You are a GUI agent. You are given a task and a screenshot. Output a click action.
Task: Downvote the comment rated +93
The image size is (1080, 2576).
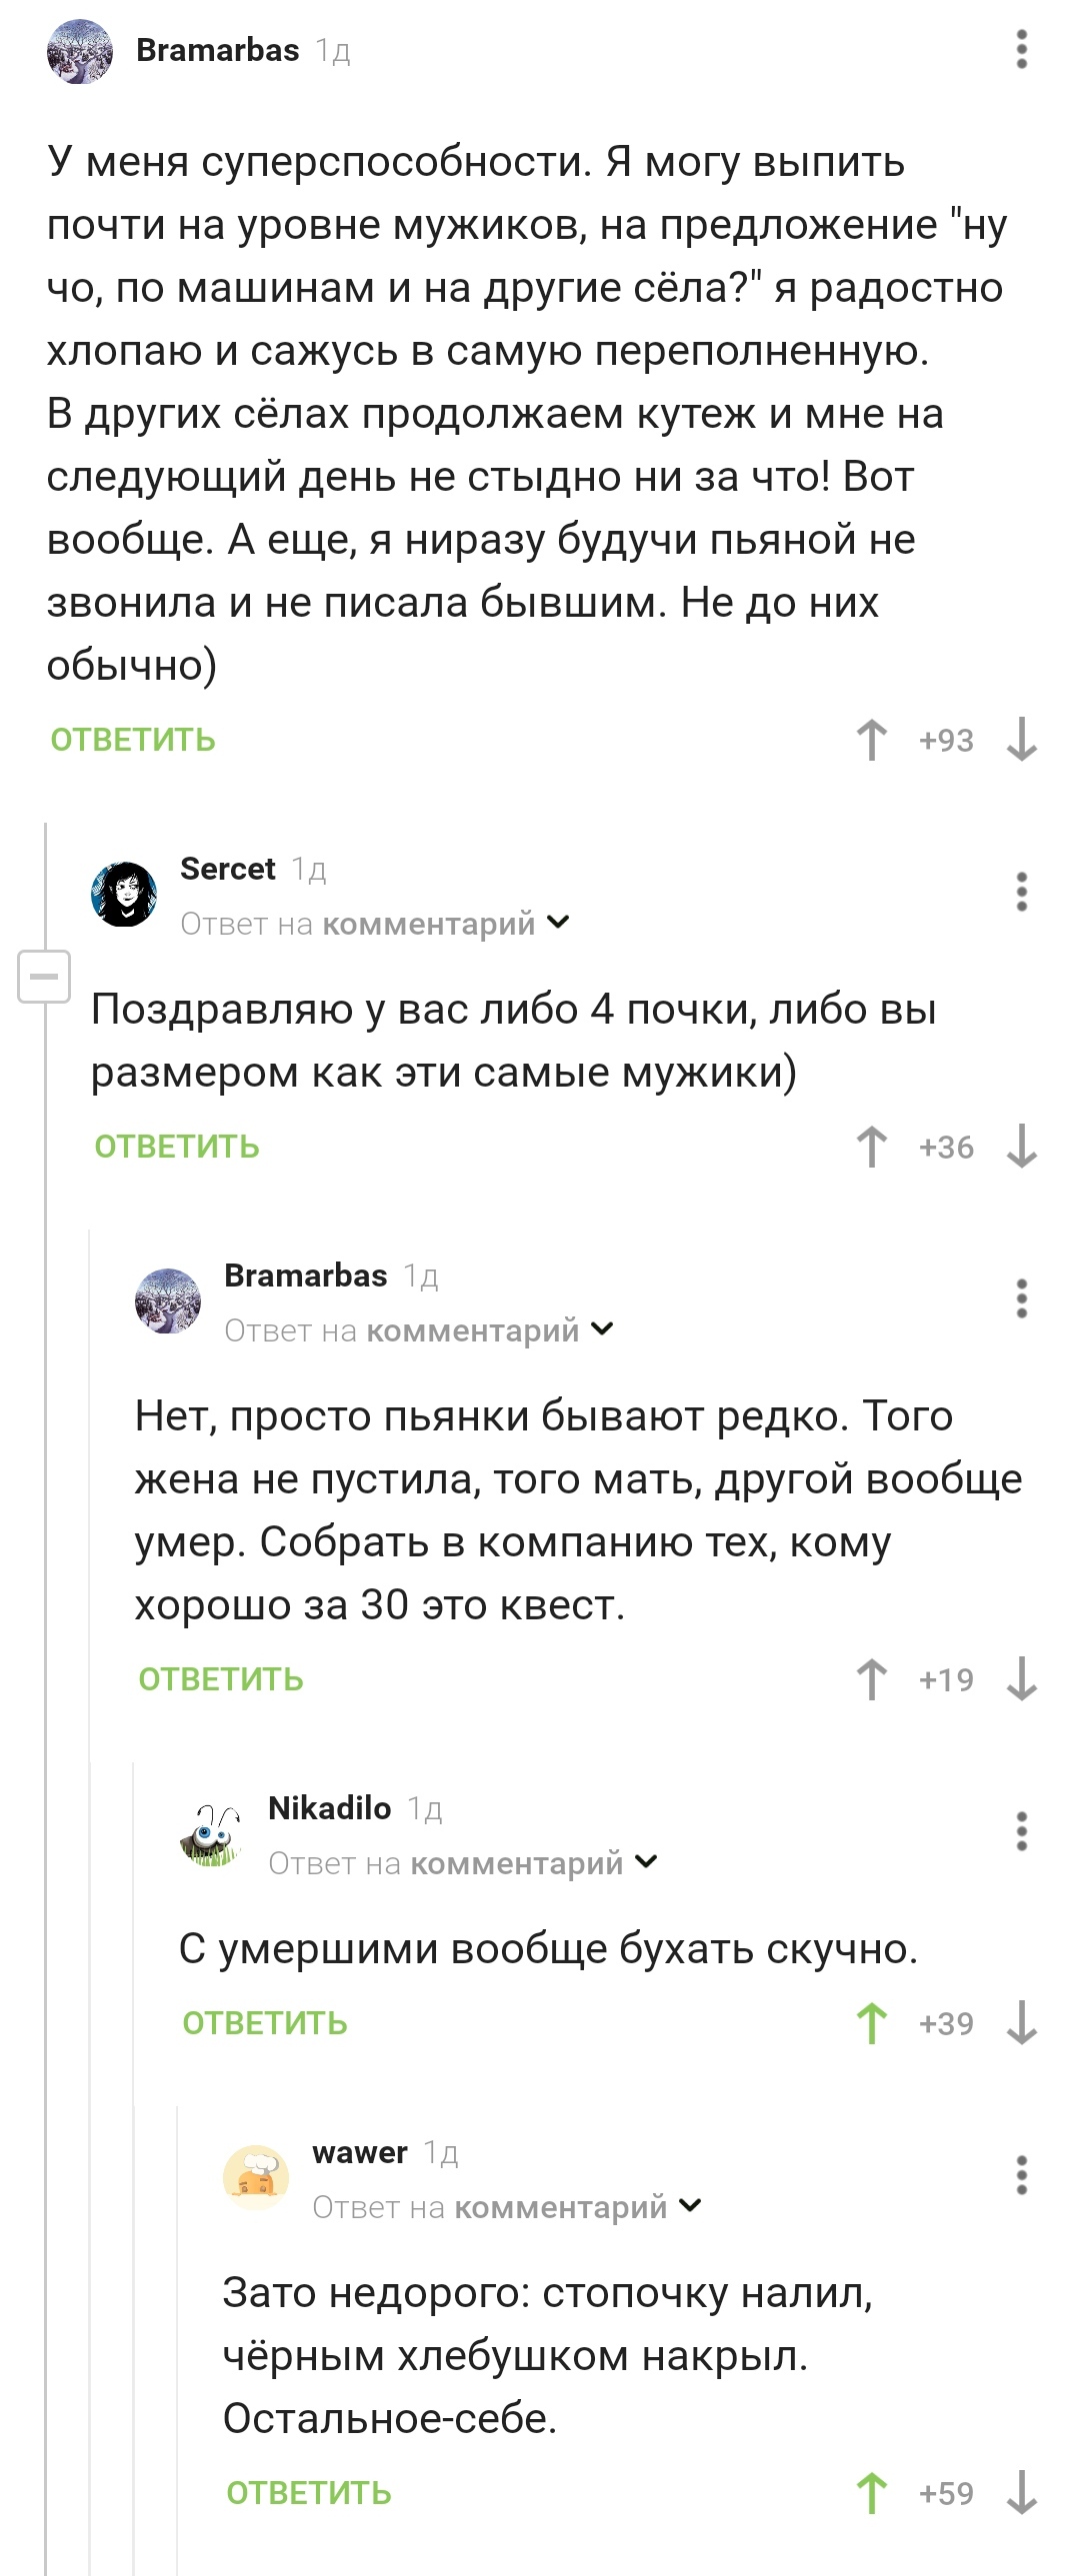point(1021,740)
